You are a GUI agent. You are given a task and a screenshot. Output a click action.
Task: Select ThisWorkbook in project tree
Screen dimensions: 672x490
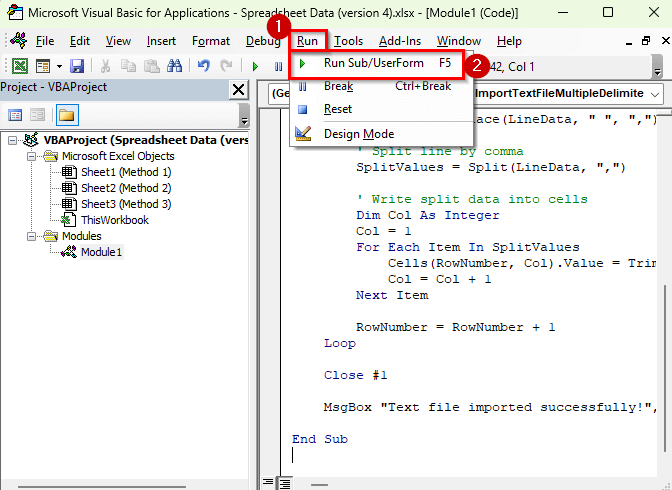(x=115, y=220)
